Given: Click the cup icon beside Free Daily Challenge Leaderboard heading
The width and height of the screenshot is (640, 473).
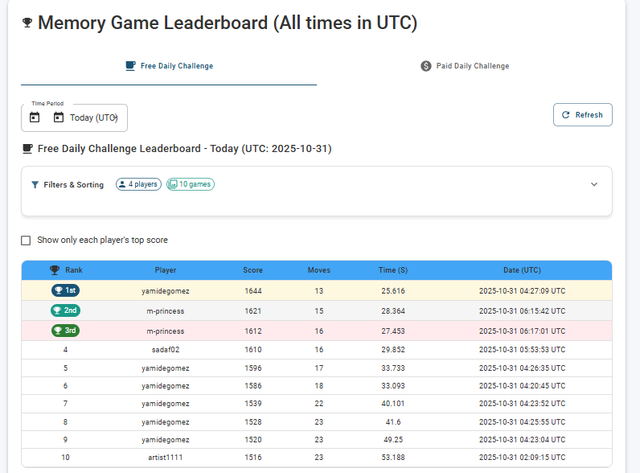Looking at the screenshot, I should tap(27, 149).
